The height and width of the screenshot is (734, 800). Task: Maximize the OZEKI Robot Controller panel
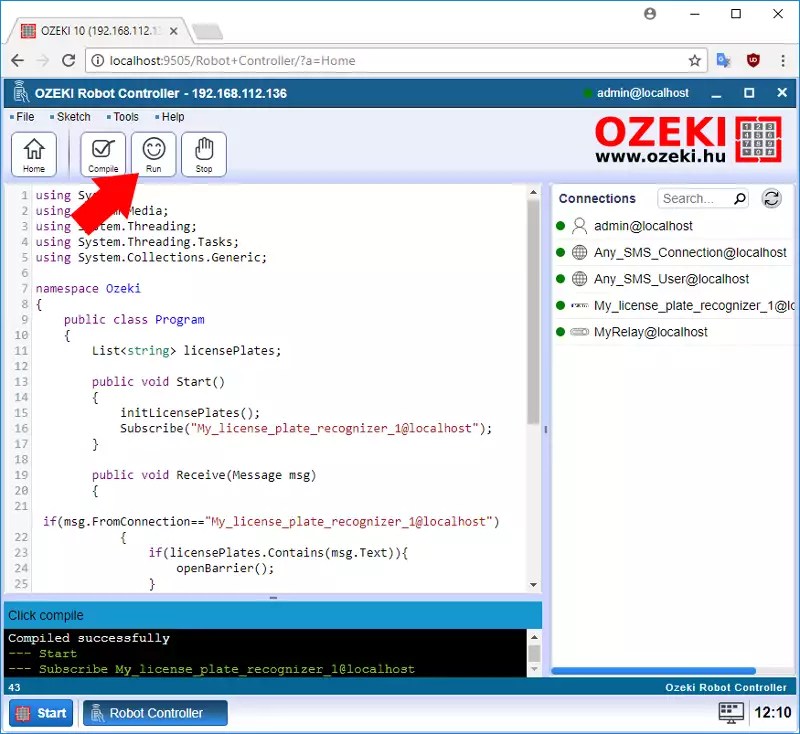(749, 93)
